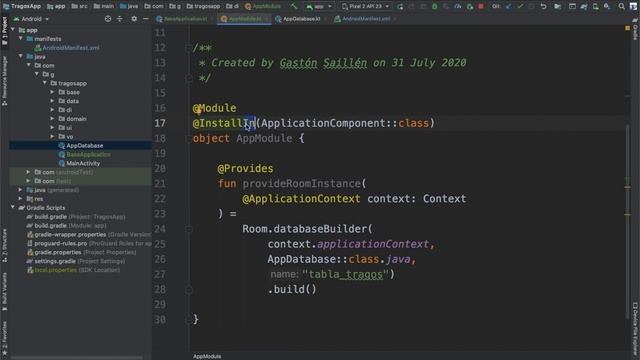Click the Git rollback undo arrow icon
Screen dimensions: 640x360
click(x=543, y=7)
